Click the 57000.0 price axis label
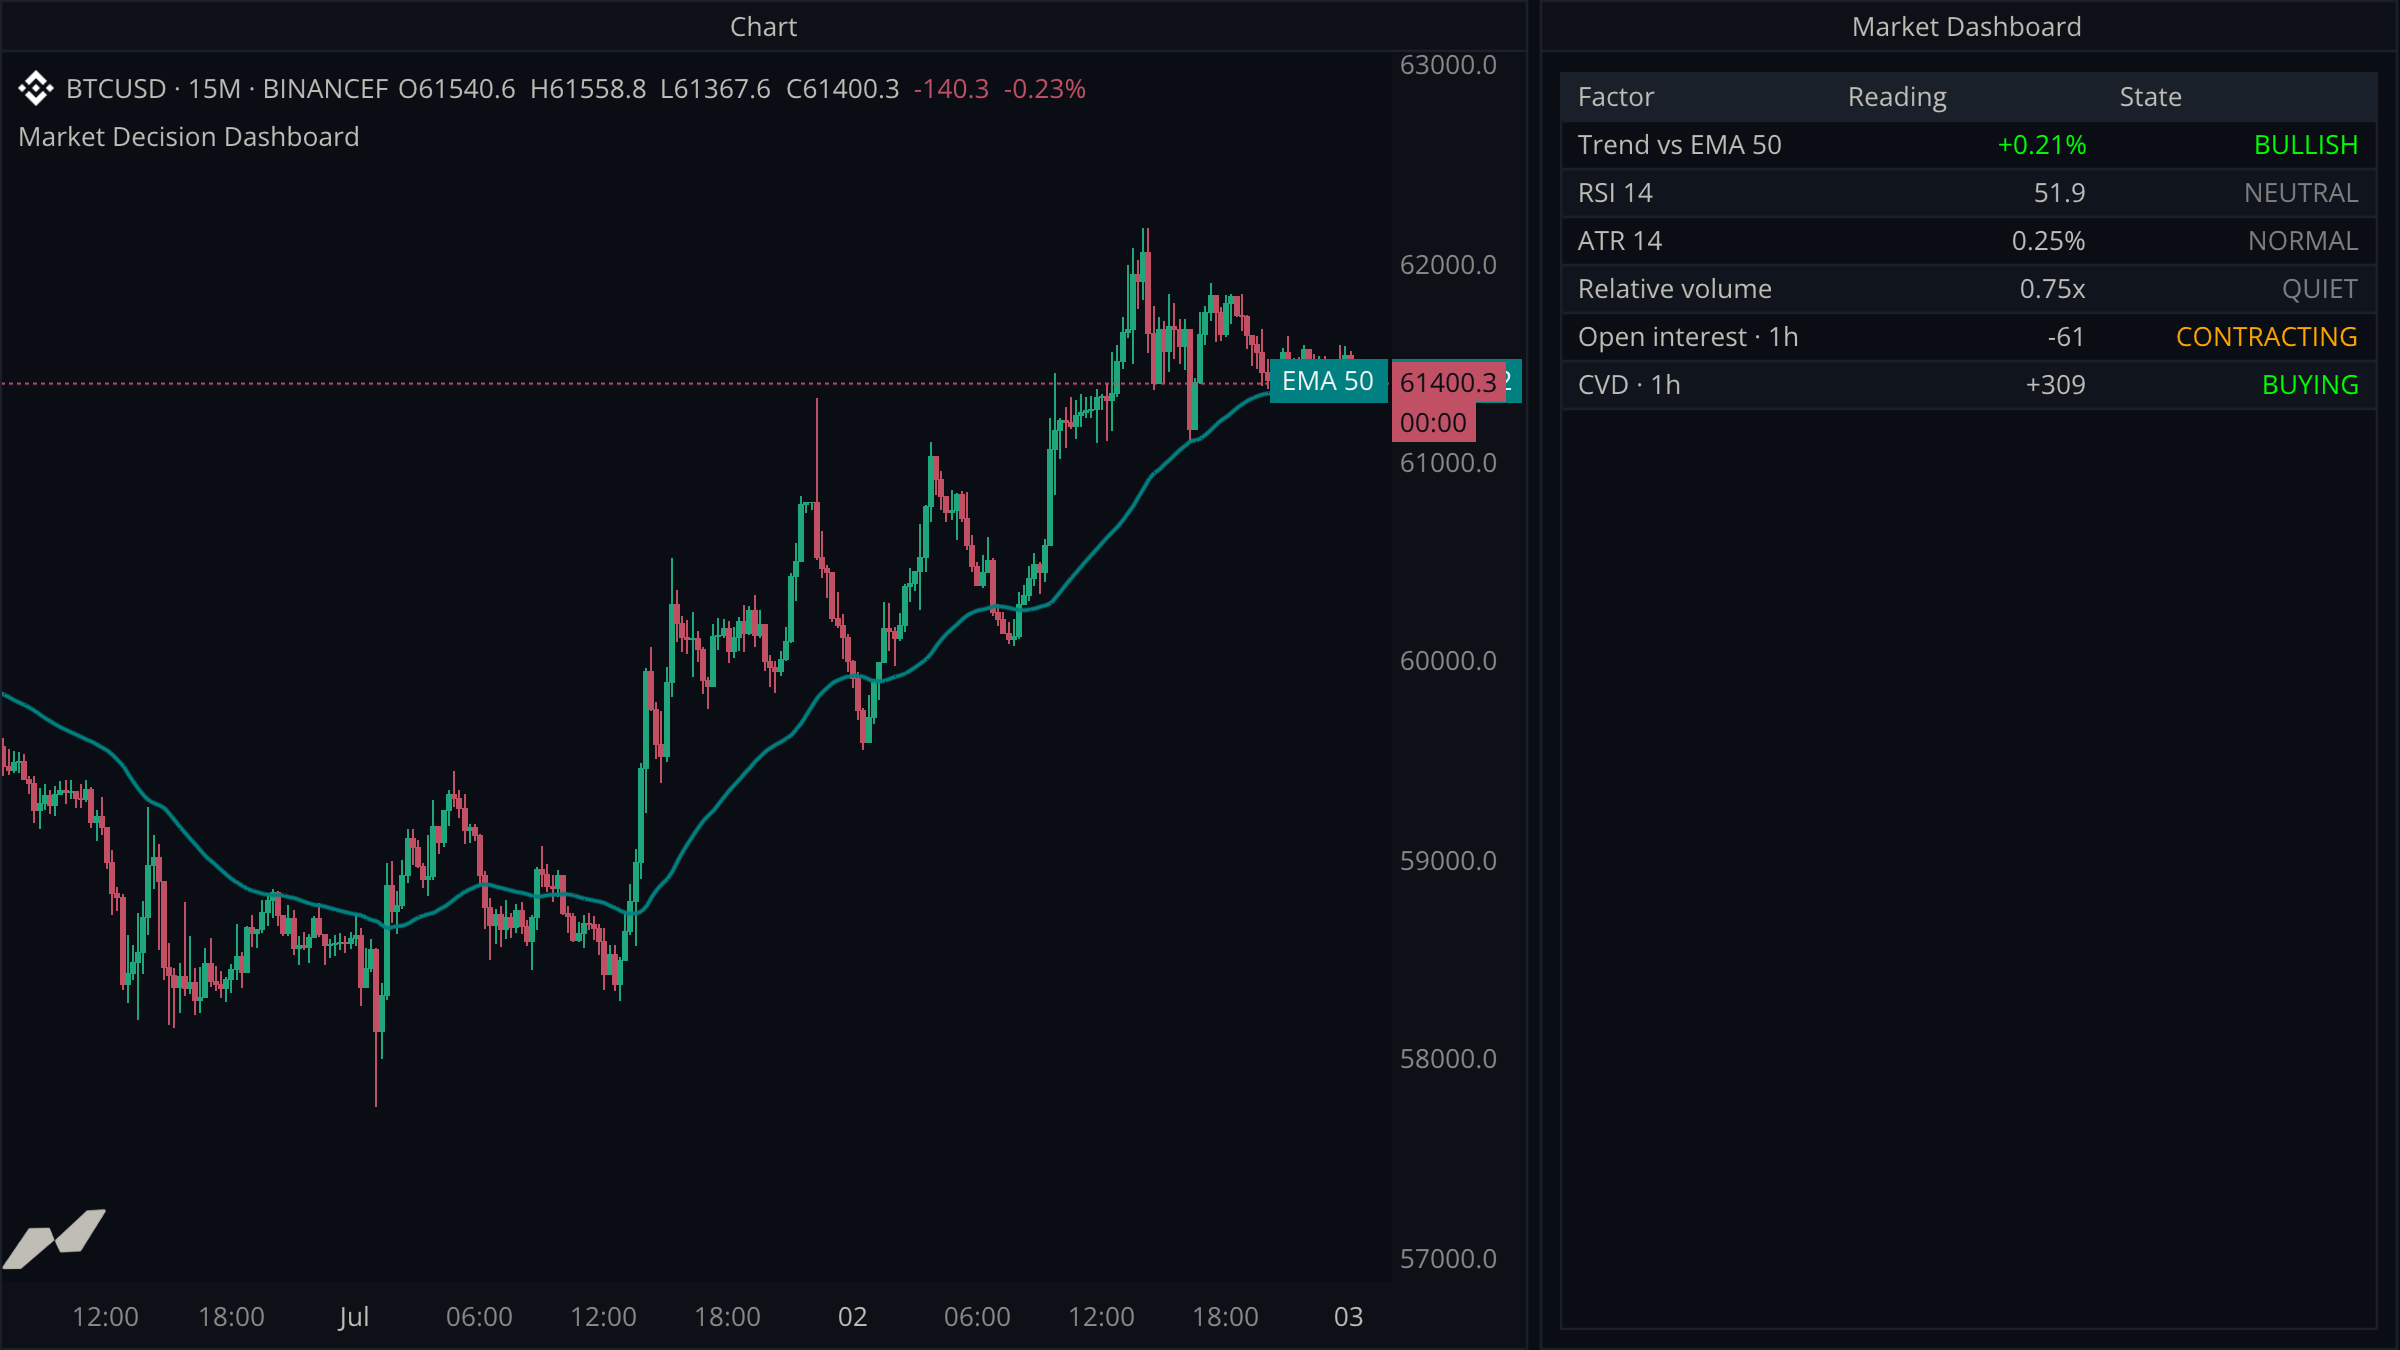The height and width of the screenshot is (1350, 2400). [x=1448, y=1259]
